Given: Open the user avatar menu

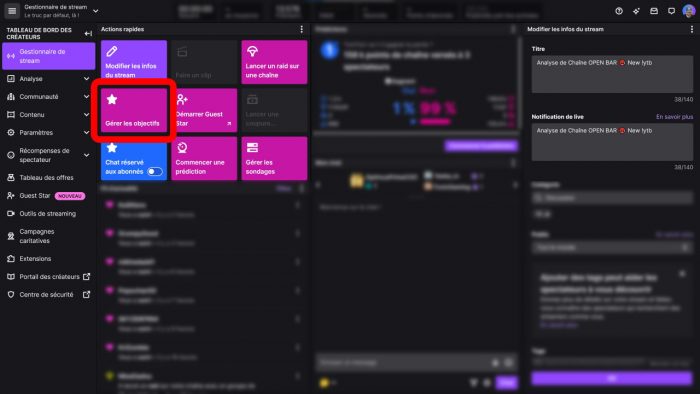Looking at the screenshot, I should pyautogui.click(x=689, y=11).
